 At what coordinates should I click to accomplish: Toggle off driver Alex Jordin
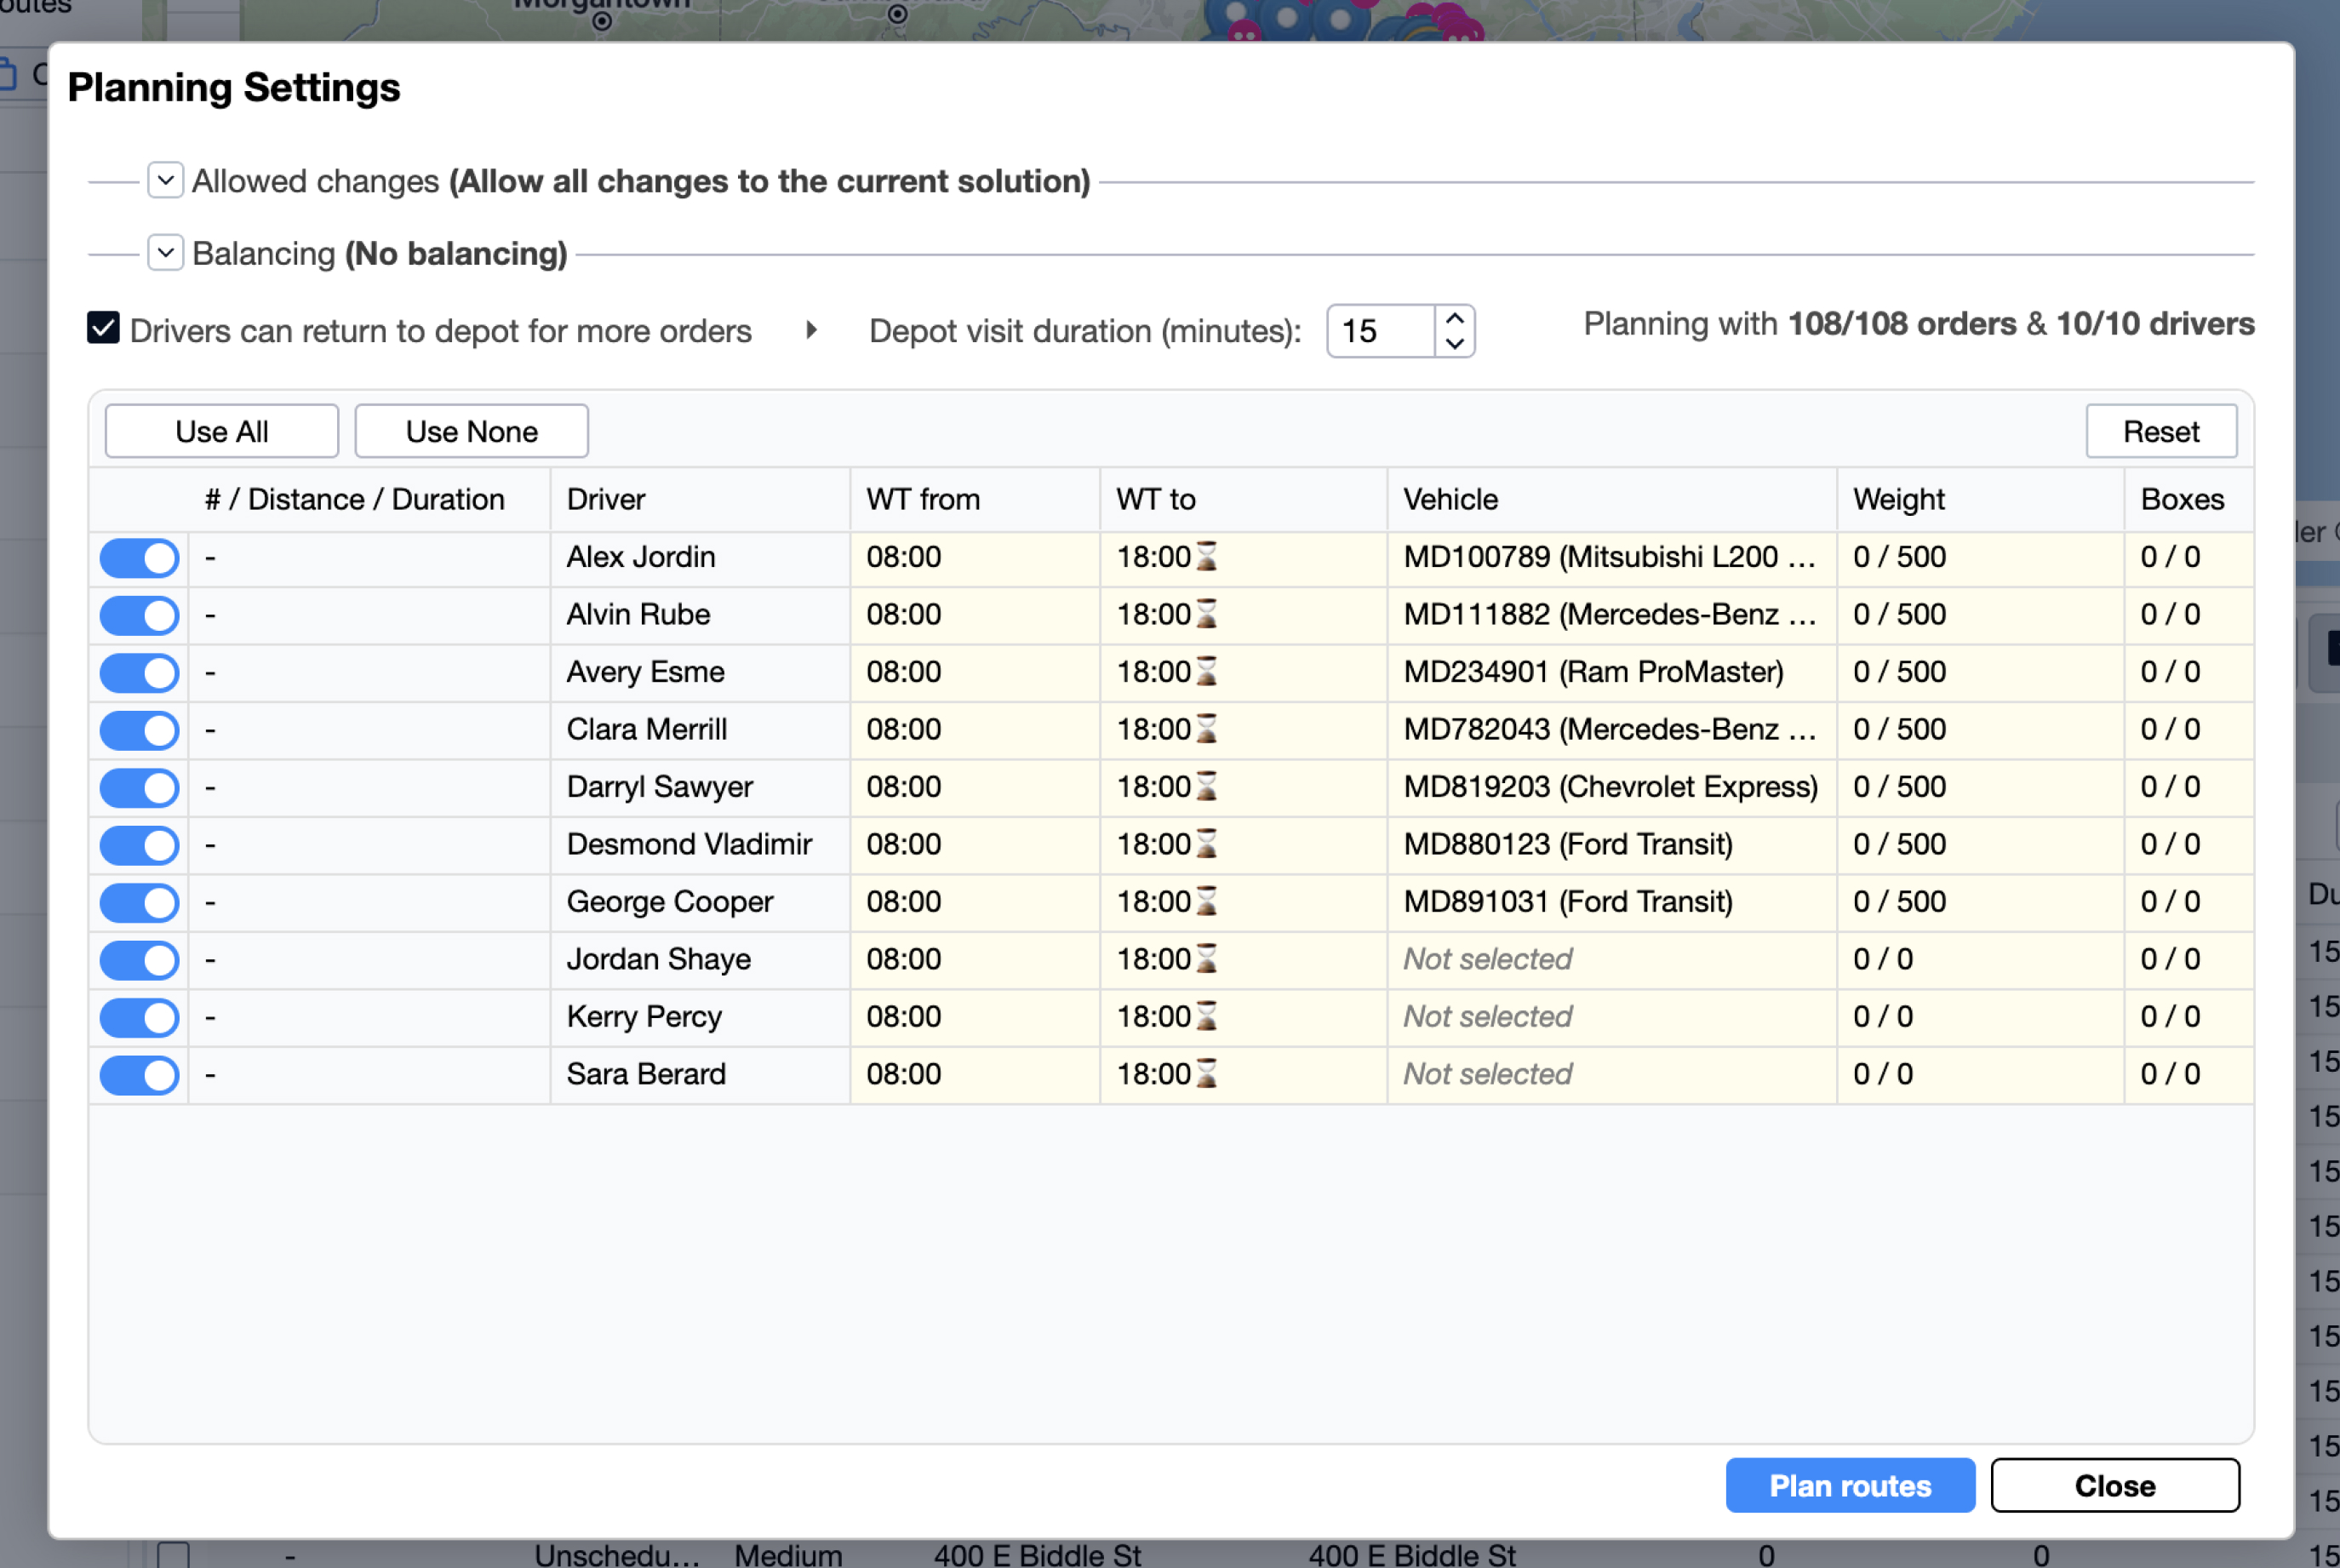139,558
